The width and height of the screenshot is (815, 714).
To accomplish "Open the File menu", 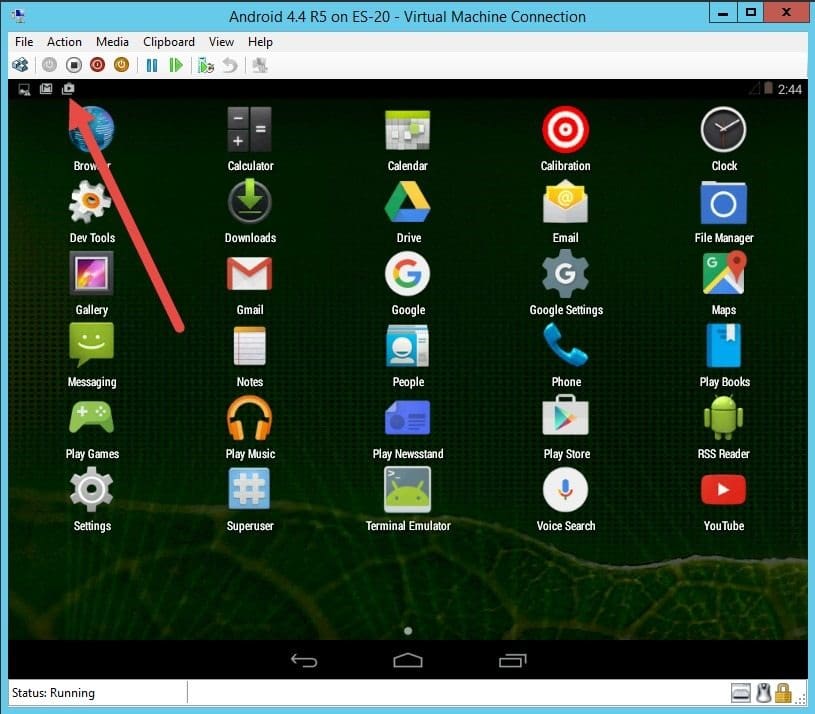I will (x=24, y=42).
